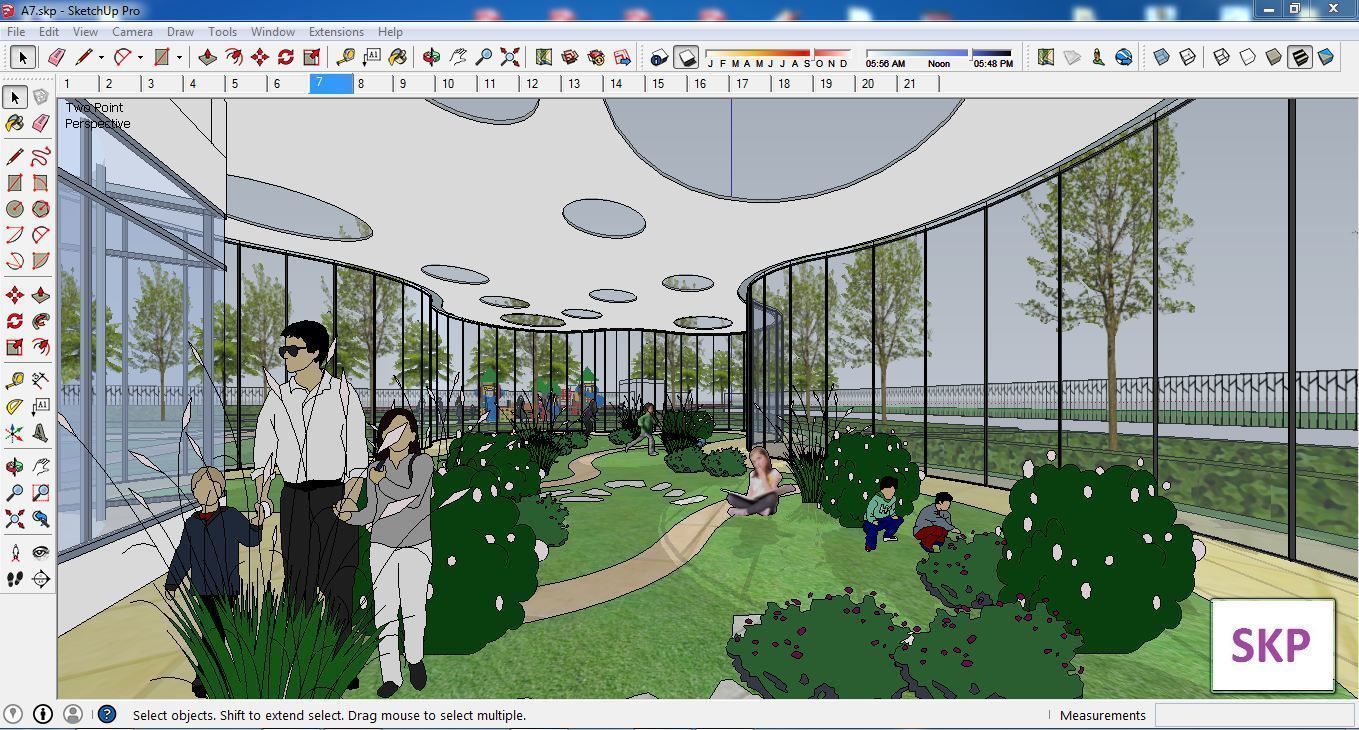The height and width of the screenshot is (730, 1359).
Task: Select the Text label tool in top toolbar
Action: pyautogui.click(x=372, y=57)
